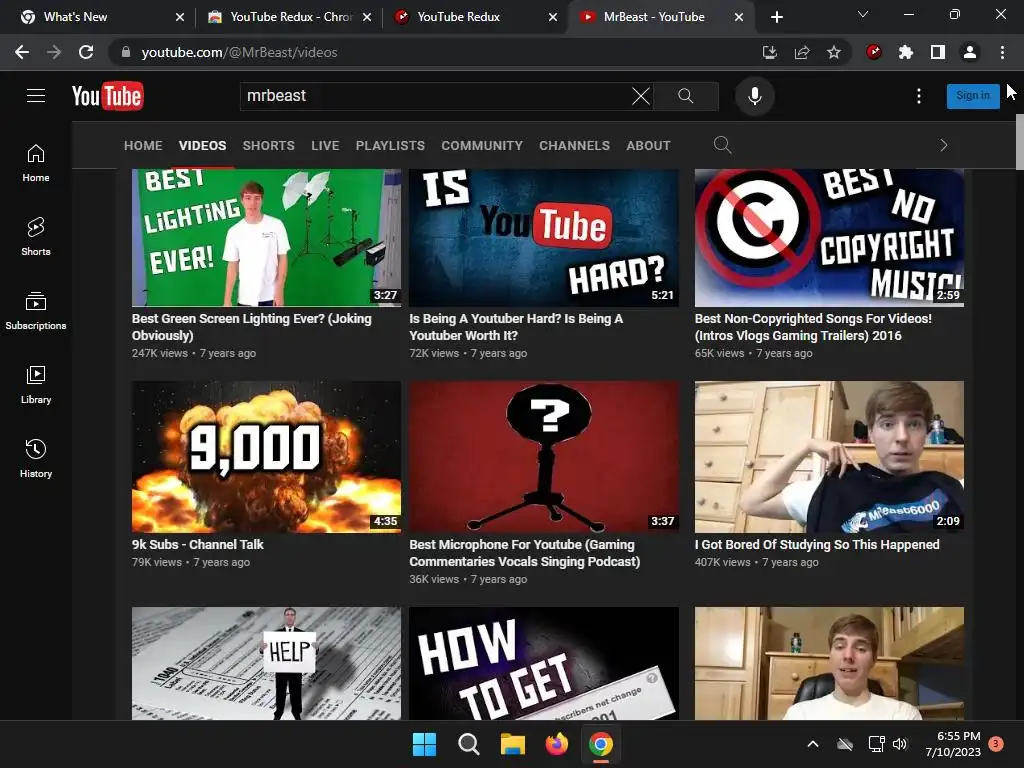Open Chrome tab search dropdown
This screenshot has width=1024, height=768.
tap(863, 14)
